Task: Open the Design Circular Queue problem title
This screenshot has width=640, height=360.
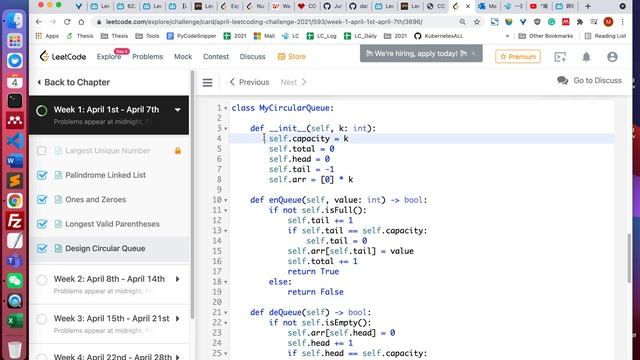Action: pyautogui.click(x=105, y=249)
